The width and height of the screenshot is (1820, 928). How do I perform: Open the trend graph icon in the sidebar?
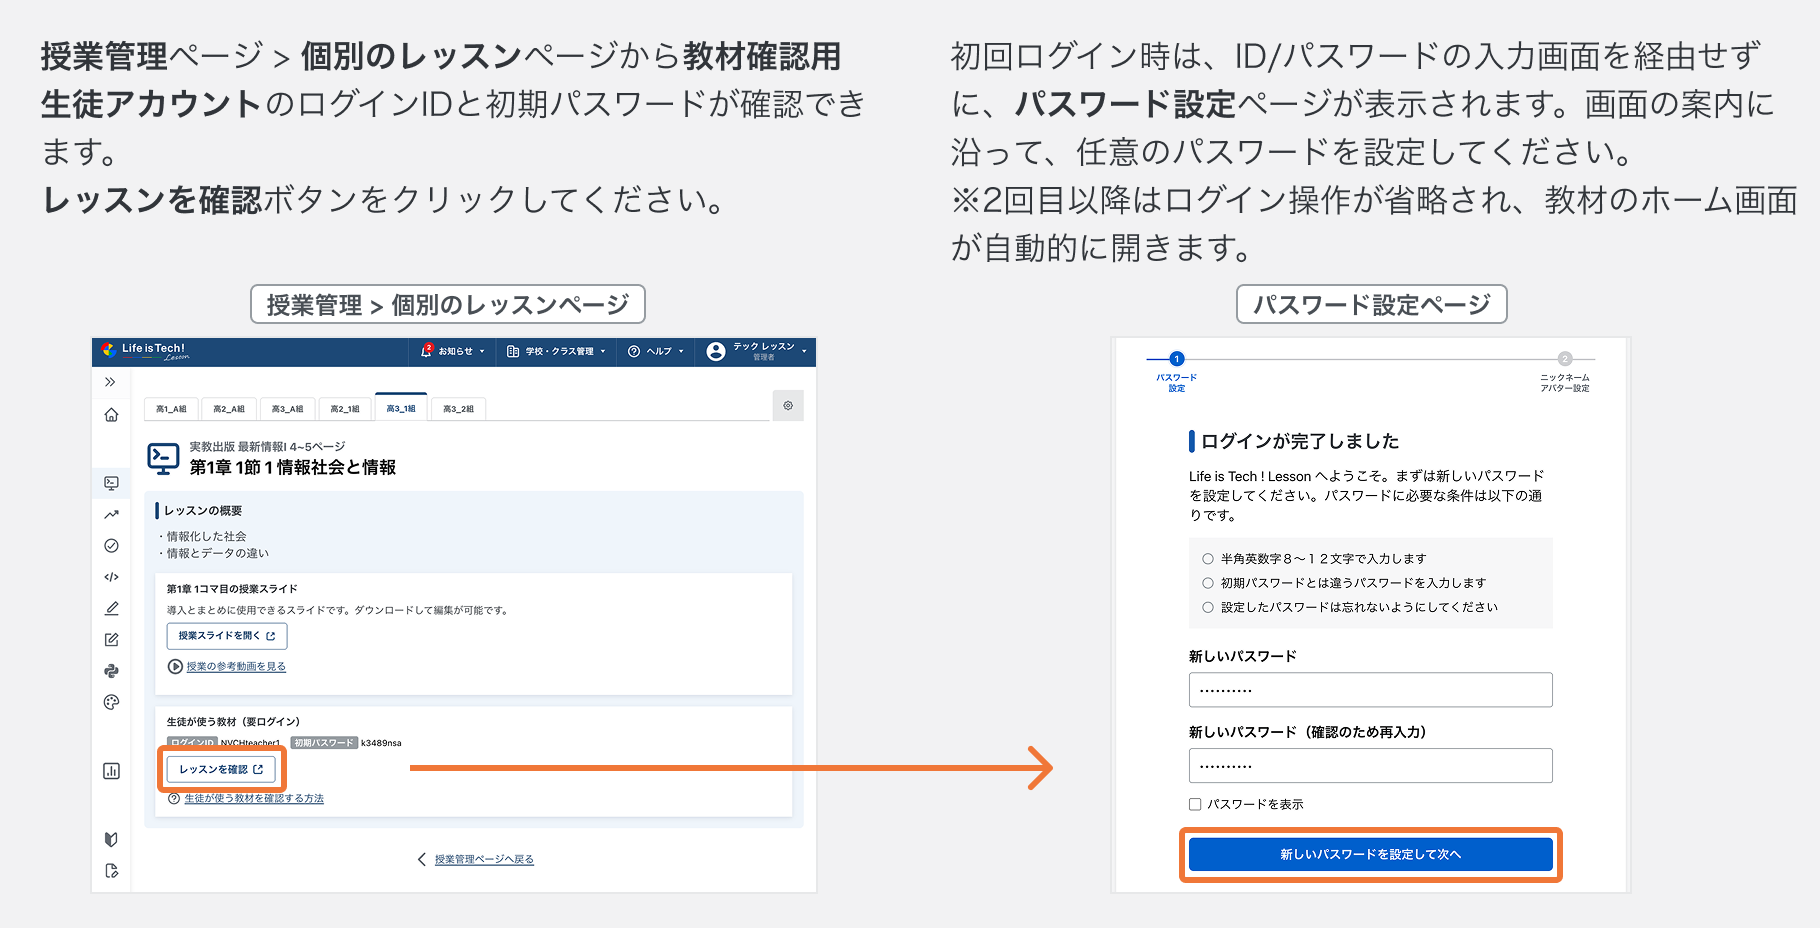coord(111,515)
